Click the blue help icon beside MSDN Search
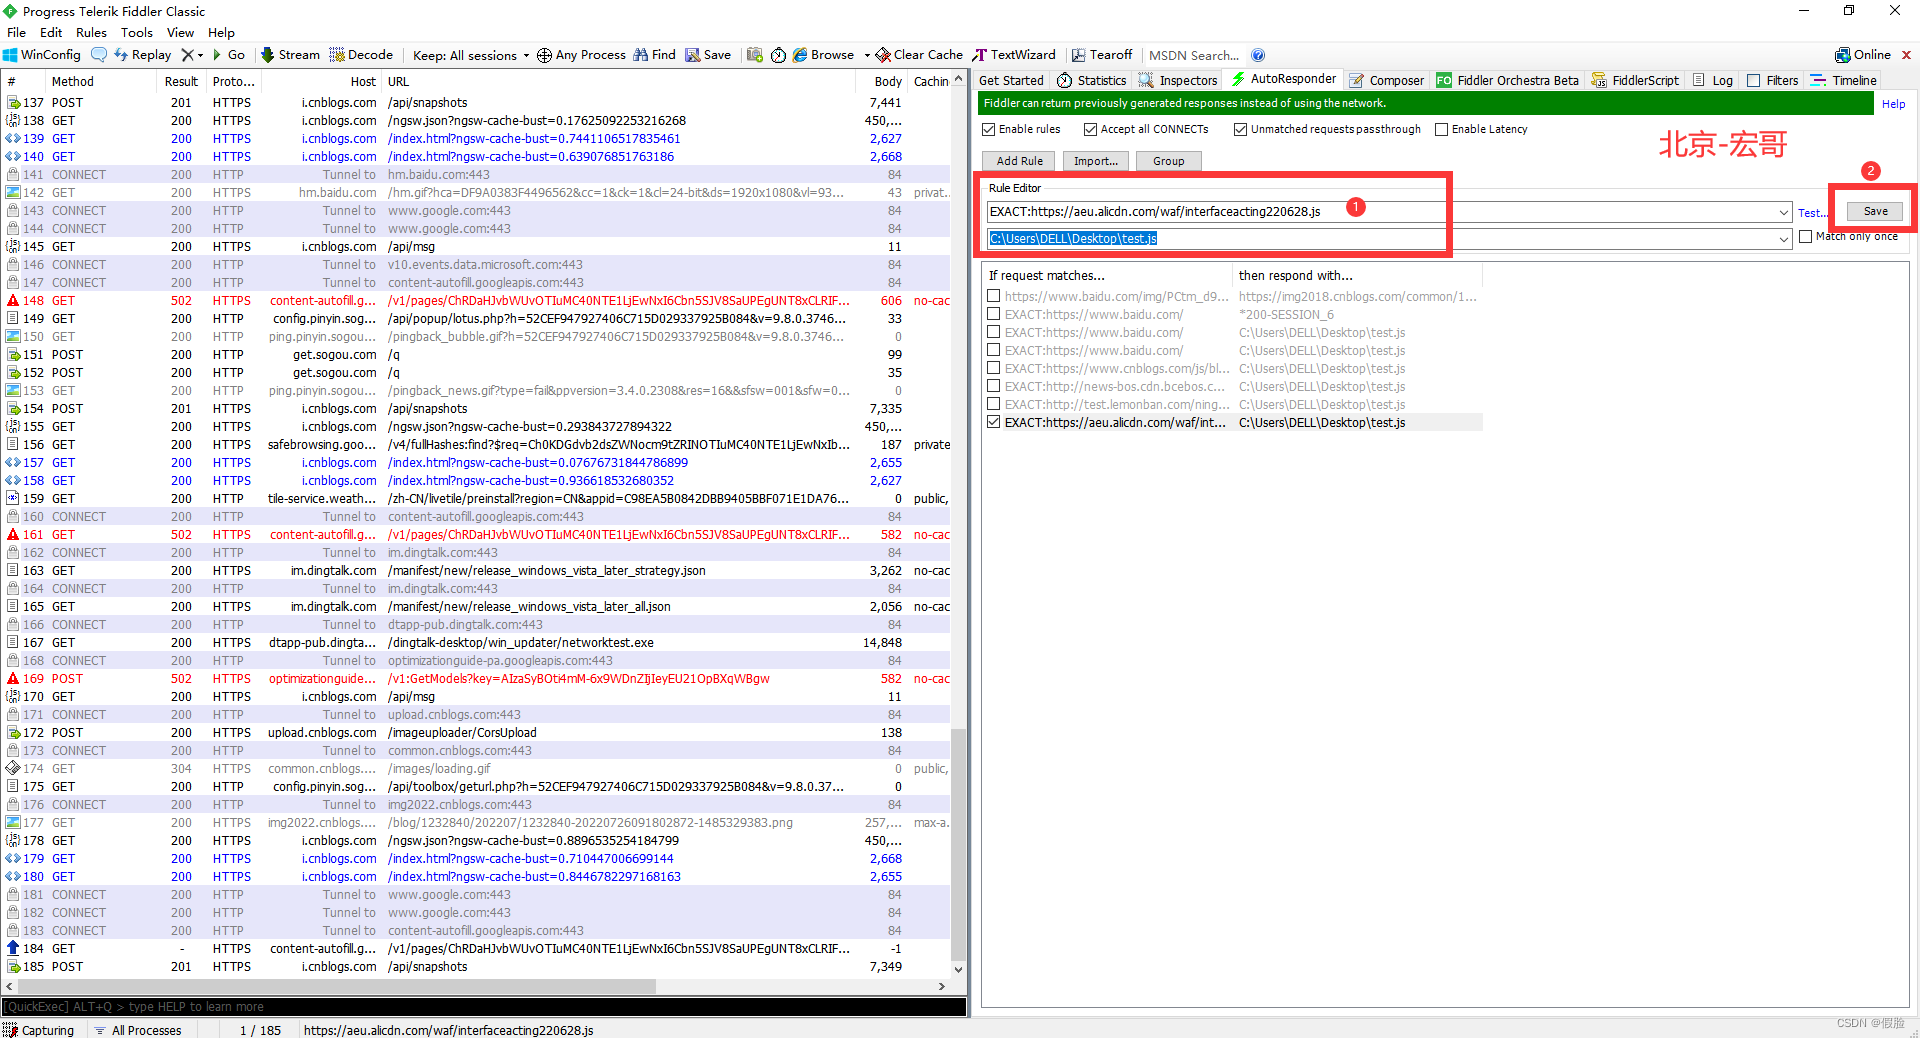The width and height of the screenshot is (1920, 1038). pos(1258,55)
